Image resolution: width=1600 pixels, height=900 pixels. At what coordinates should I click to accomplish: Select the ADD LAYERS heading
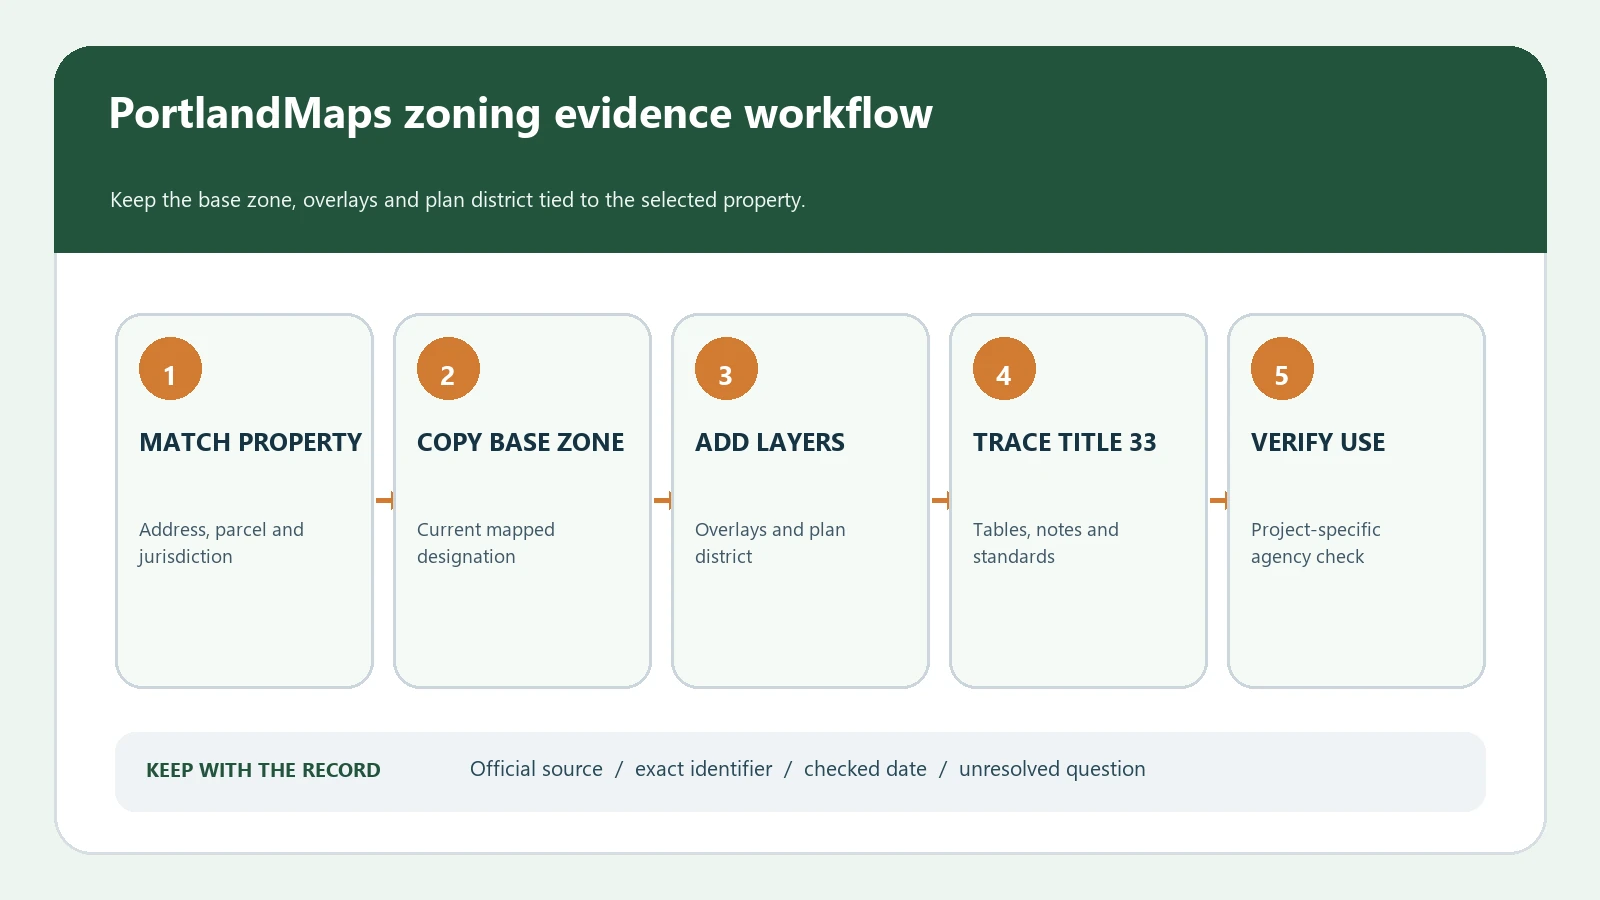coord(770,442)
